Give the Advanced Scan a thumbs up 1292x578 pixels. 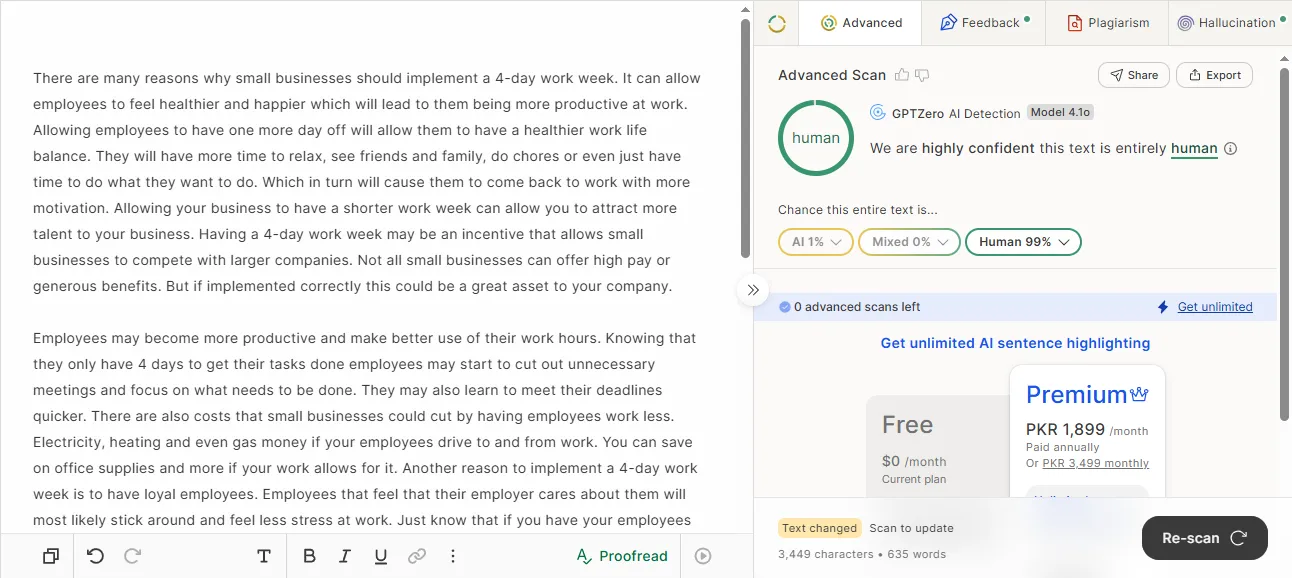902,75
